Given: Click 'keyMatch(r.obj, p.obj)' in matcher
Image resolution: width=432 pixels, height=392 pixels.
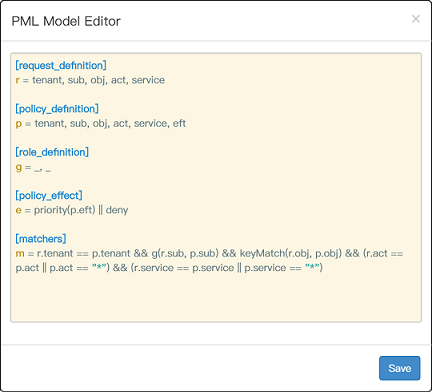Looking at the screenshot, I should tap(291, 253).
